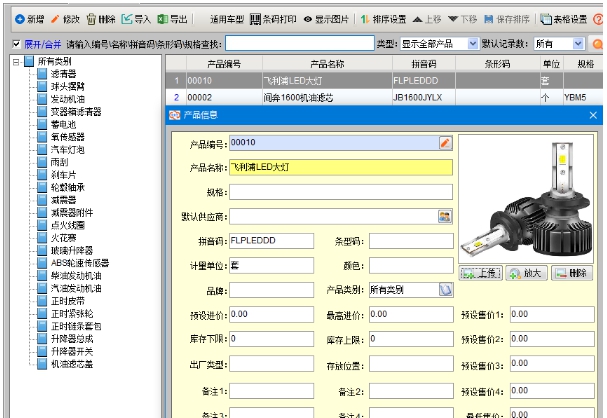Open 适用车型 in the toolbar
Screen dimensions: 607x418
227,19
